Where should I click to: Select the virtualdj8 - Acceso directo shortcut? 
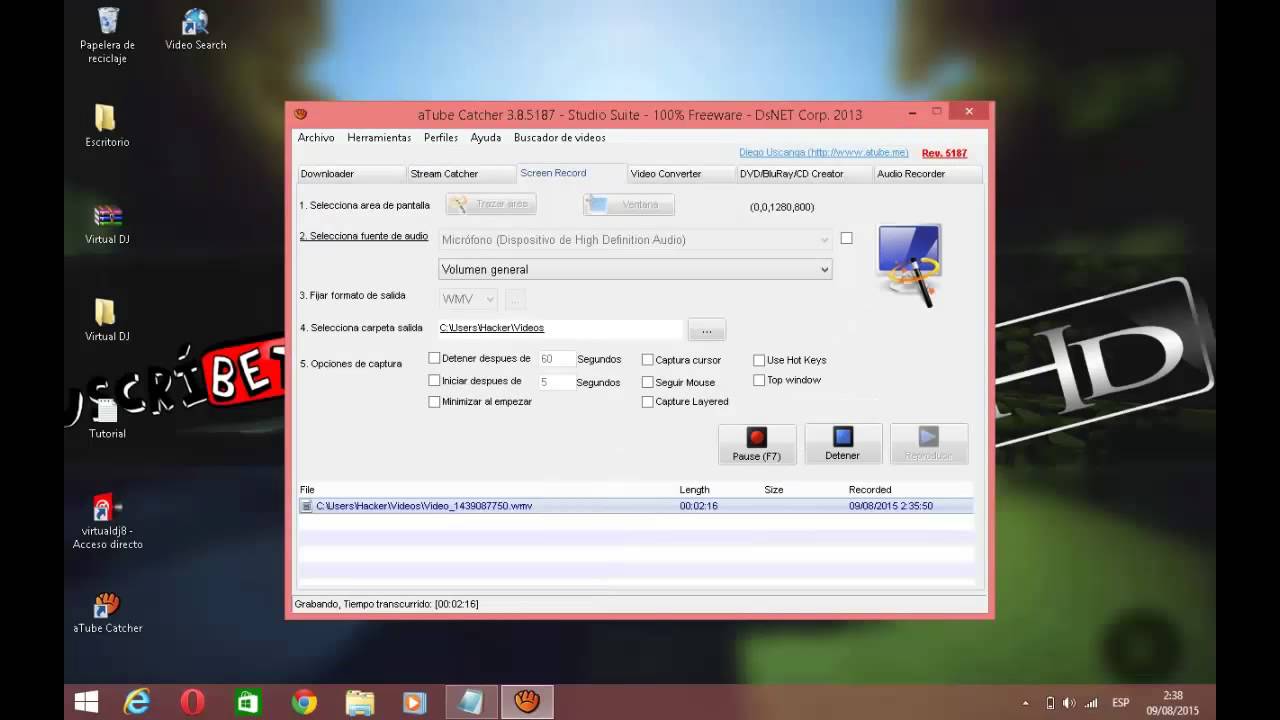[107, 521]
